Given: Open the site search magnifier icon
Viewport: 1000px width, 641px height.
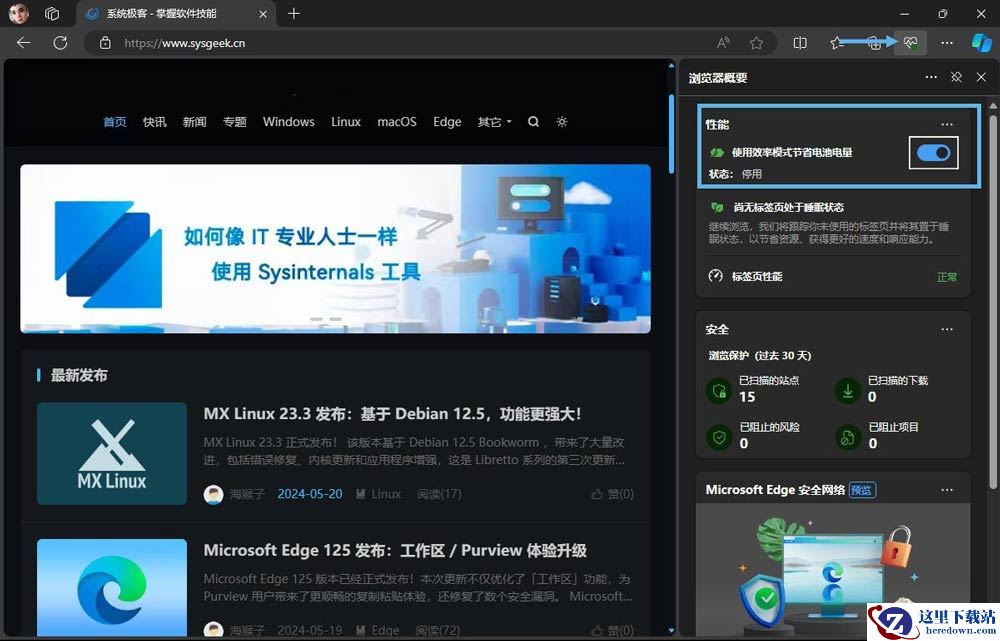Looking at the screenshot, I should (x=533, y=122).
